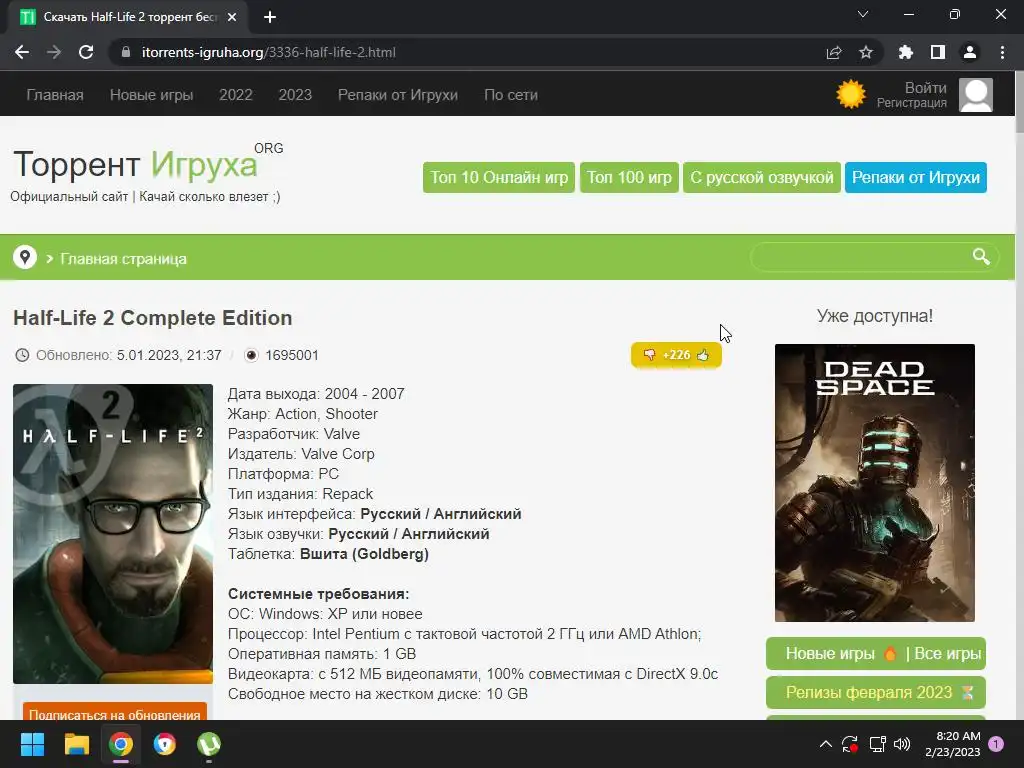The width and height of the screenshot is (1024, 768).
Task: Open Топ 100 игр button
Action: pyautogui.click(x=630, y=178)
